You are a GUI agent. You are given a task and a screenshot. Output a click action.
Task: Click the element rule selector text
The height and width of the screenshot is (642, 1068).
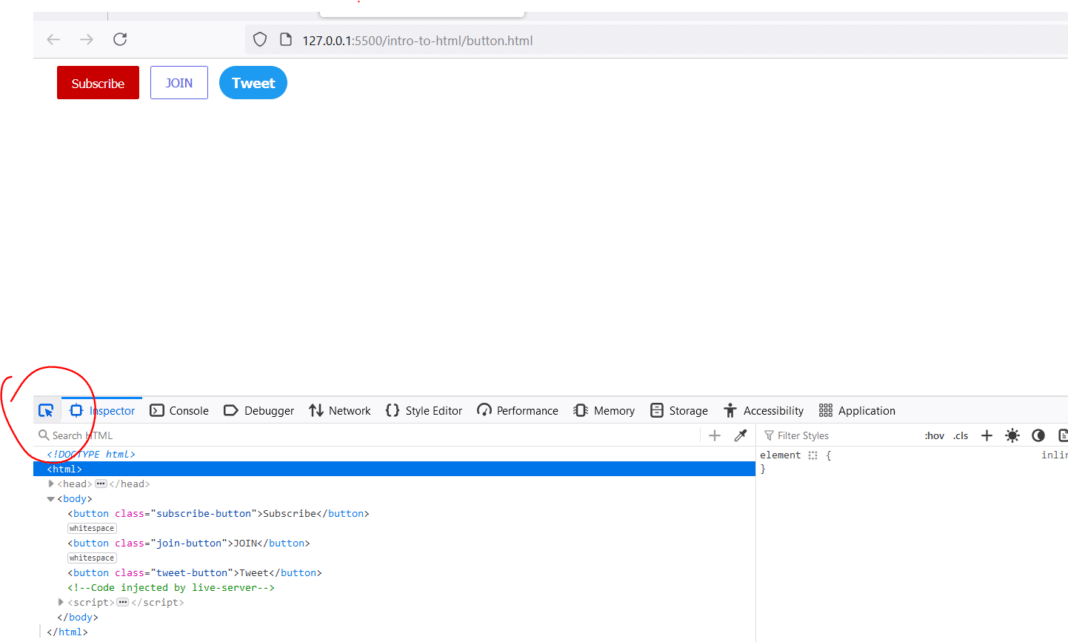pyautogui.click(x=781, y=455)
